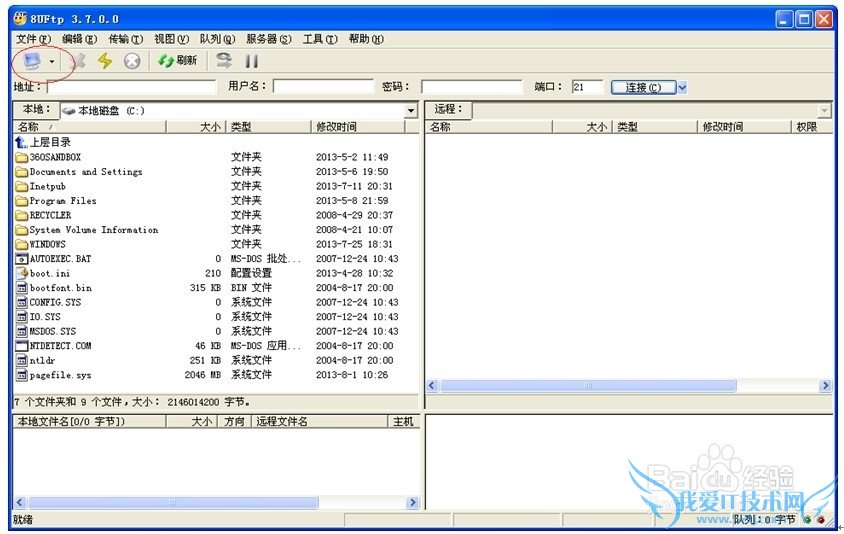Sort local files by 类型 column
Viewport: 844px width, 534px height.
point(268,127)
